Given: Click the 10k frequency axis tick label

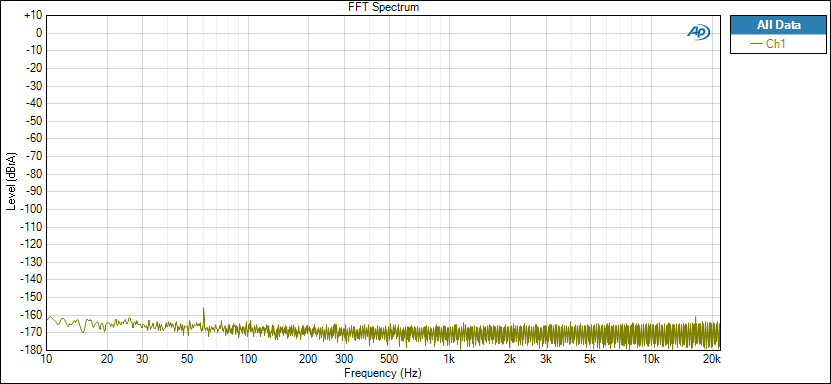Looking at the screenshot, I should click(651, 359).
